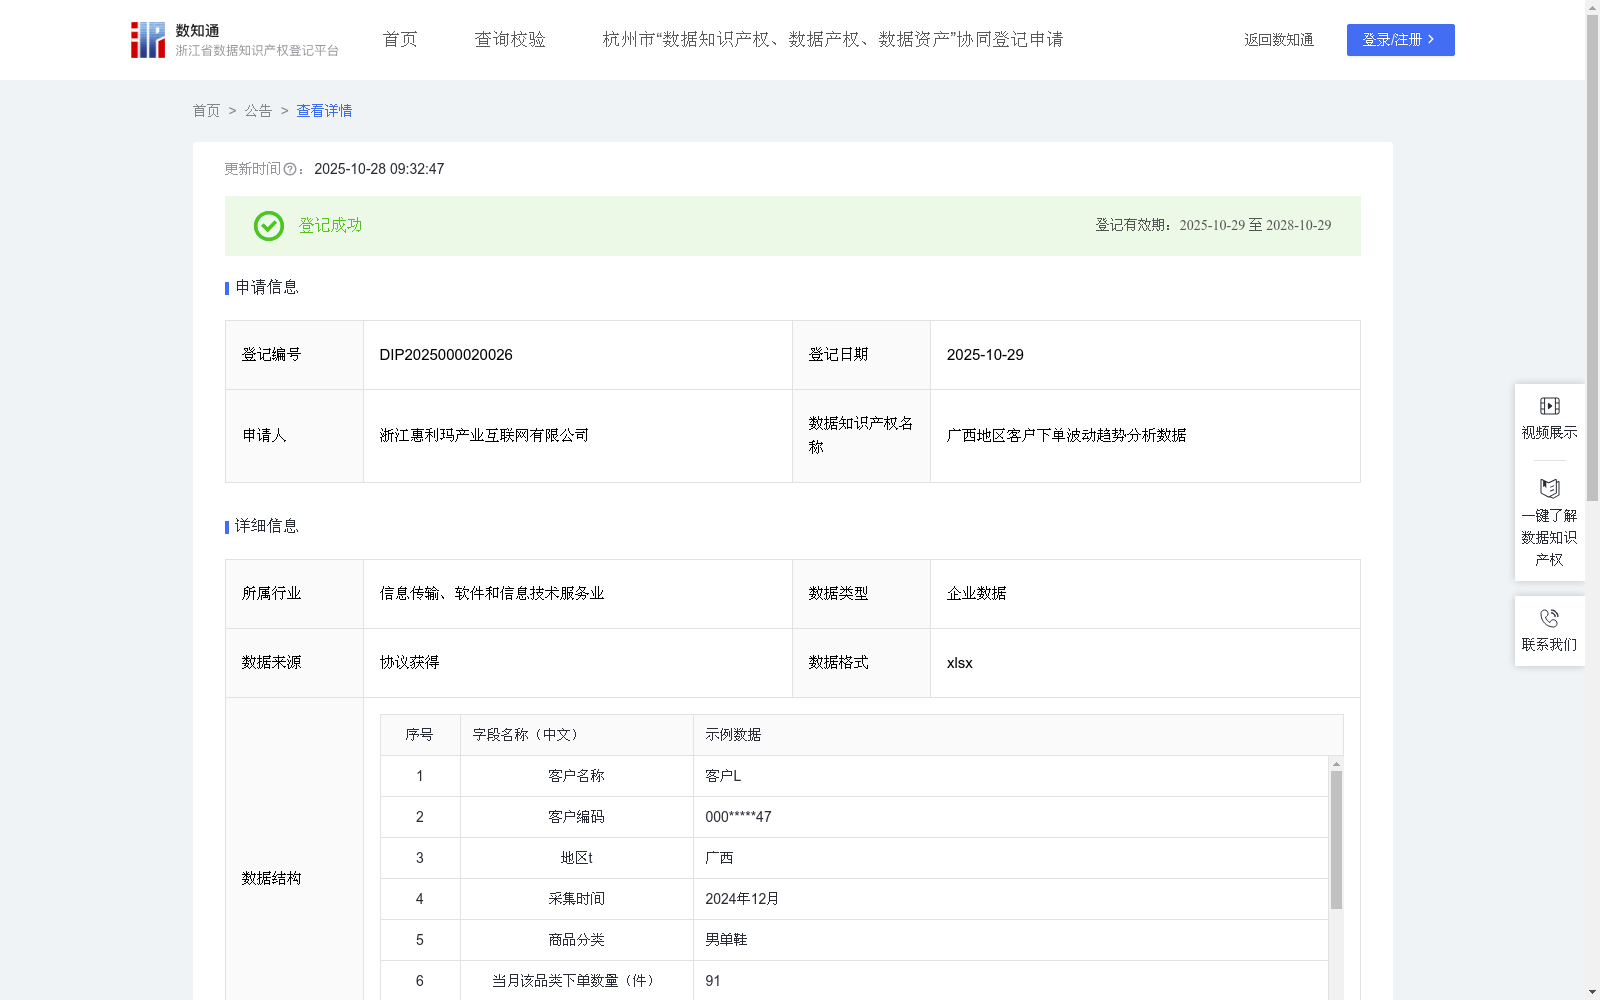Select data source 协议获得 value

coord(409,663)
